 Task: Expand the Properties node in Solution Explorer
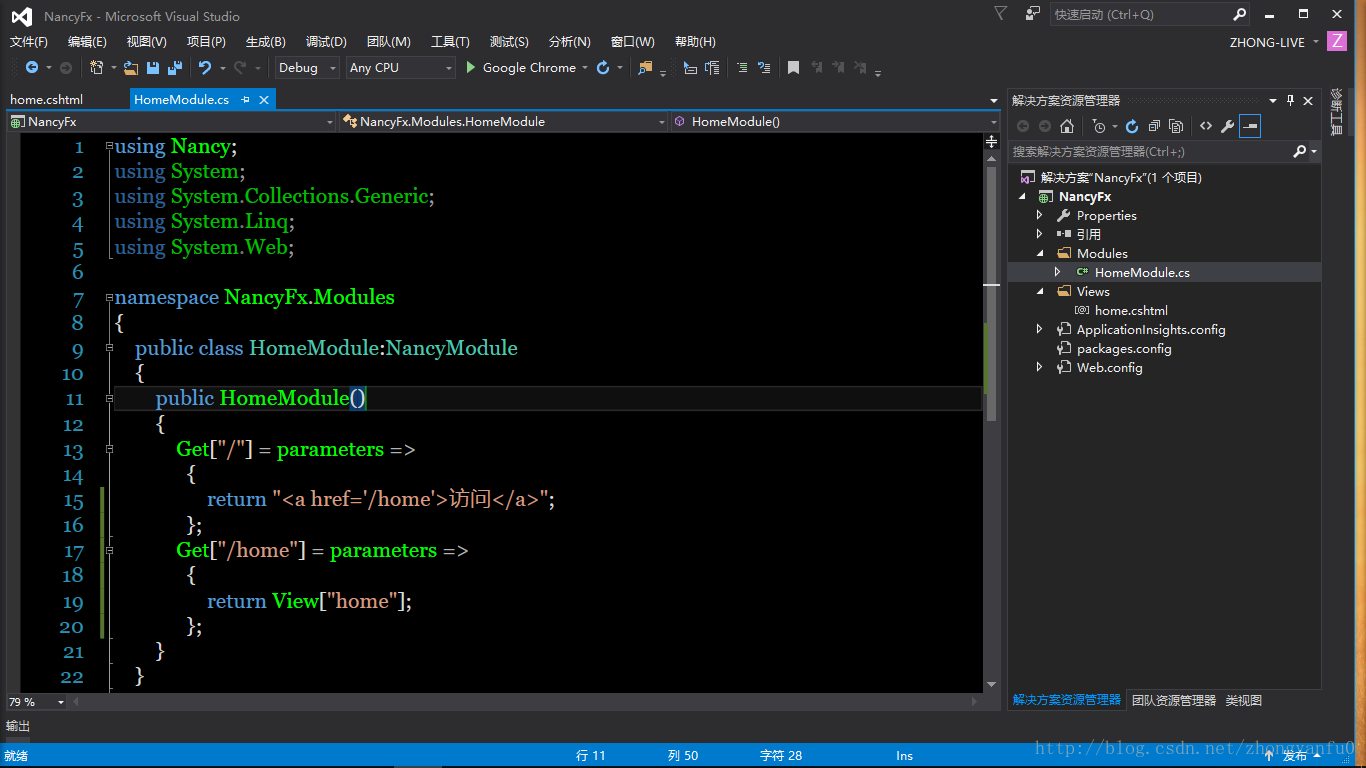[x=1039, y=215]
